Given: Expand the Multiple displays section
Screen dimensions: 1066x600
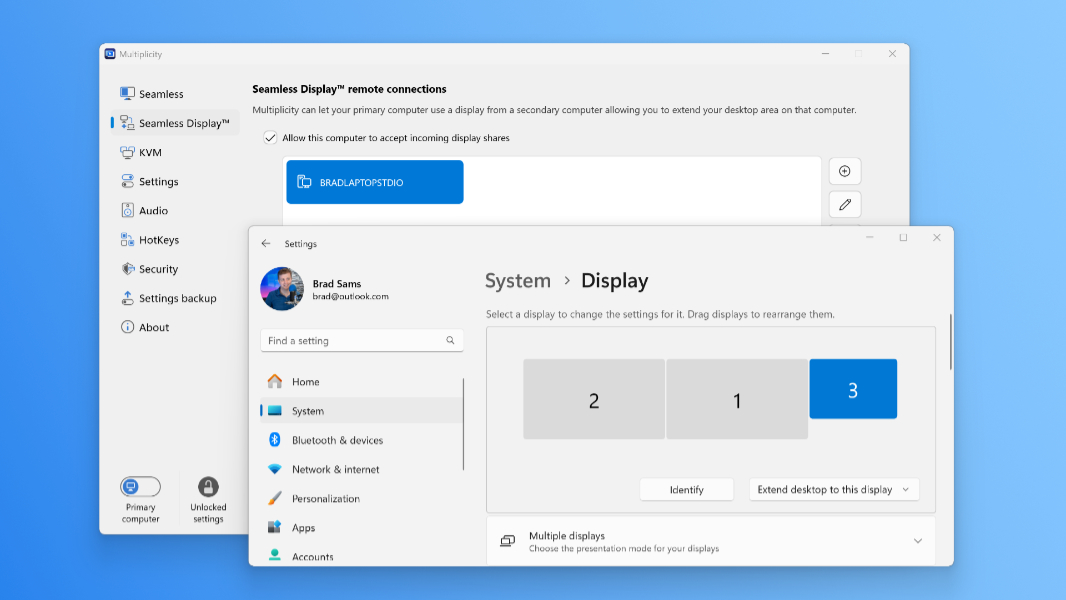Looking at the screenshot, I should (916, 540).
